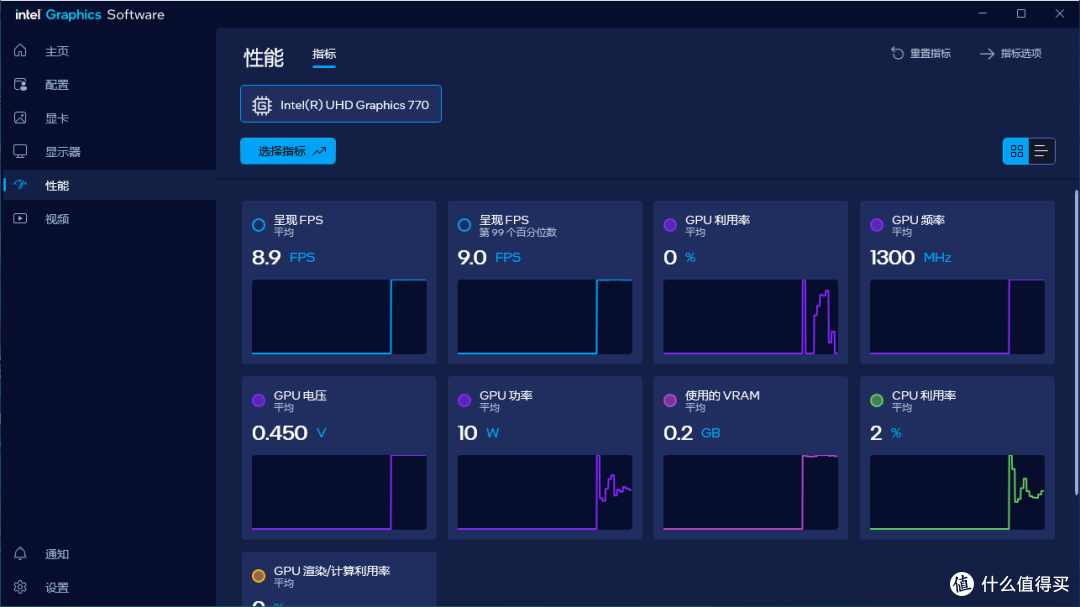
Task: Click the 配置 profile icon
Action: tap(20, 84)
